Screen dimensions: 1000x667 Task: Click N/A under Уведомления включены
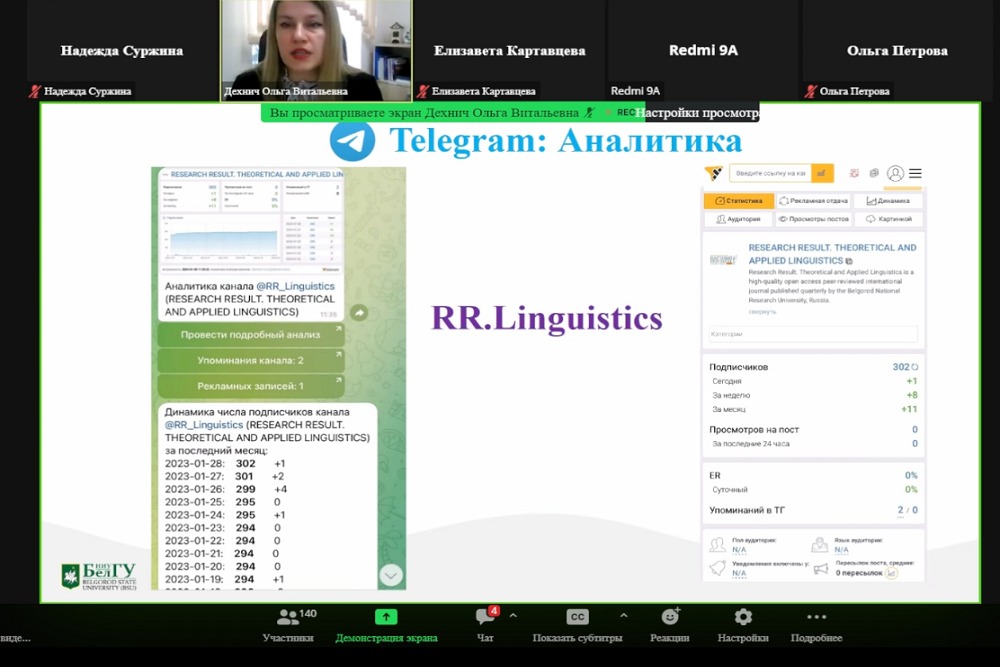pyautogui.click(x=739, y=573)
